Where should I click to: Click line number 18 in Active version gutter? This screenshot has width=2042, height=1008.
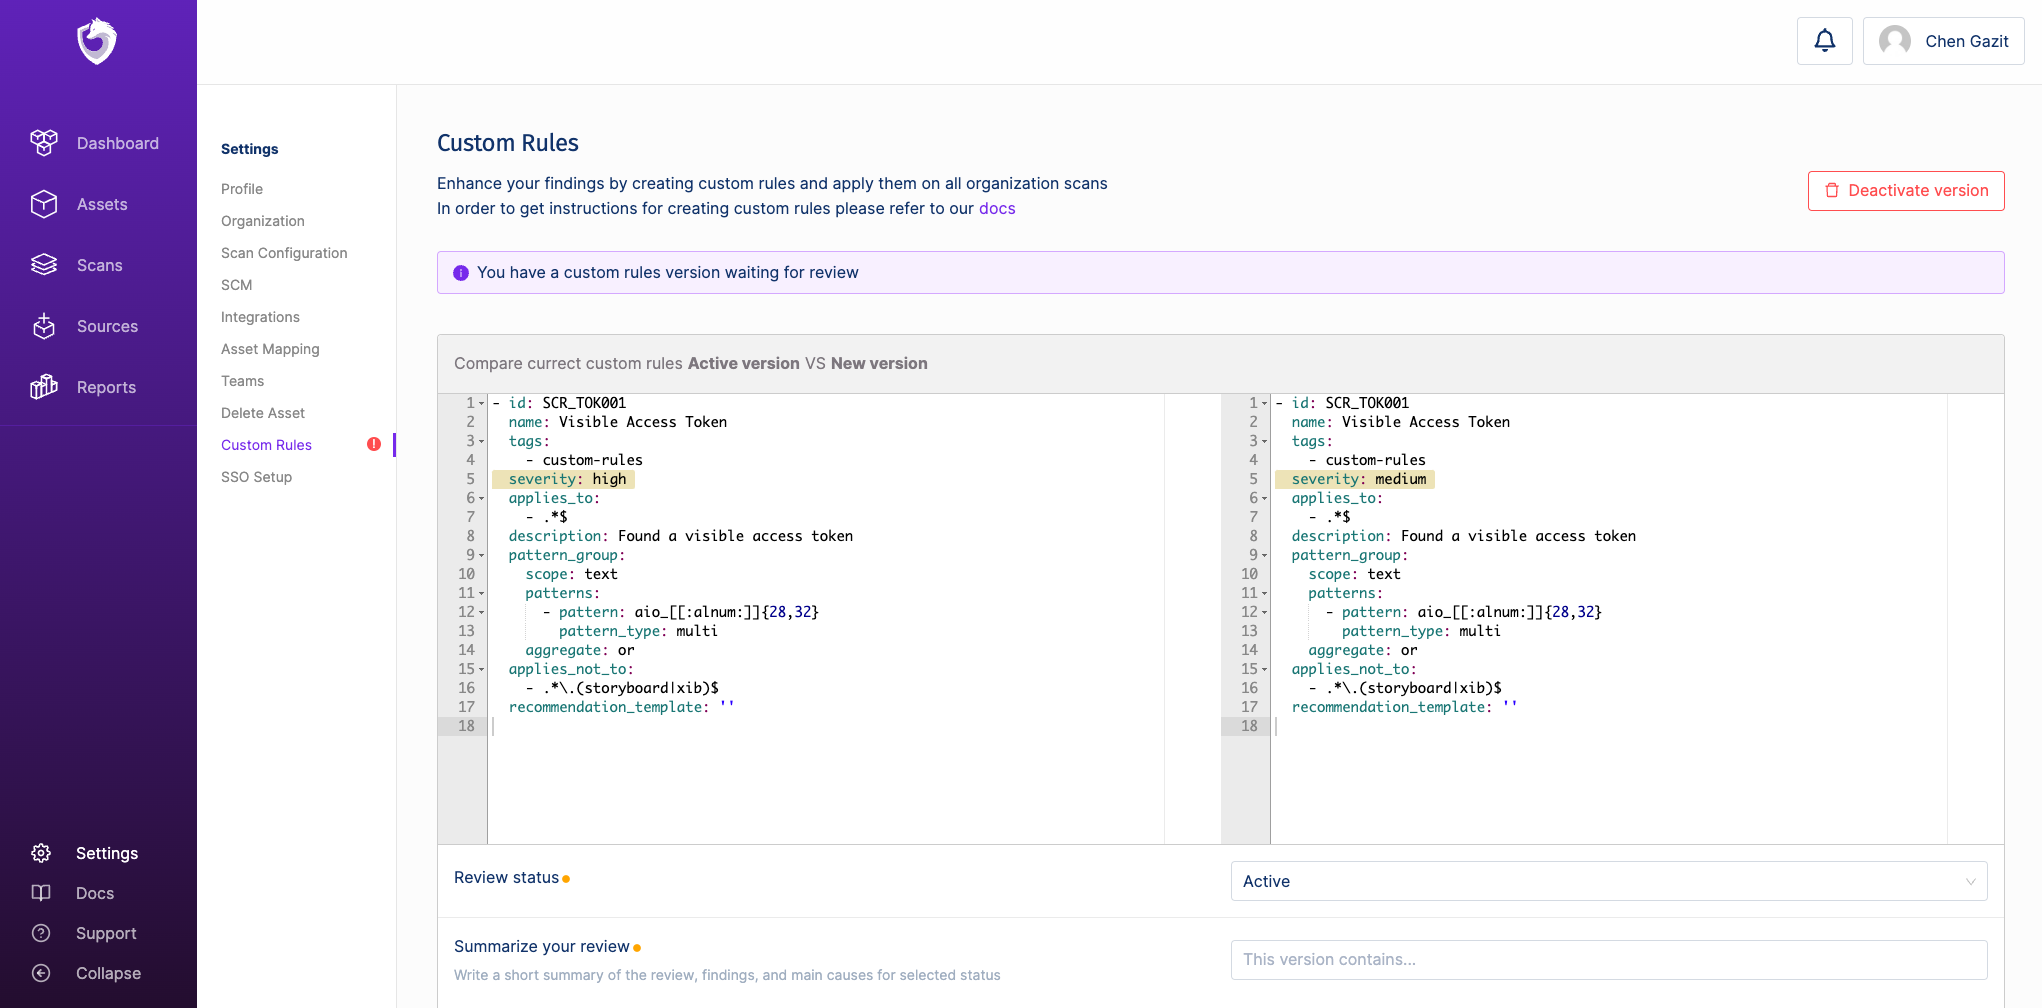point(466,727)
